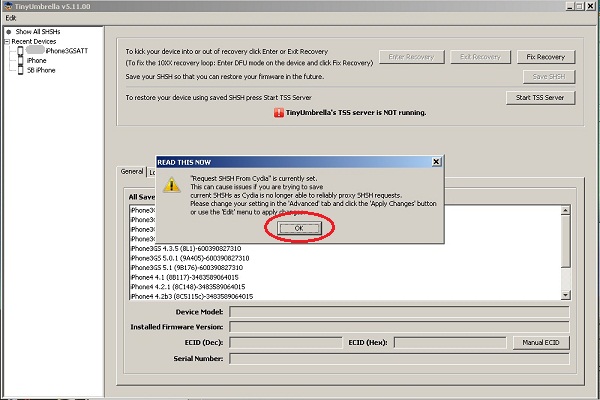
Task: Click phone icon beside 5B iPhone
Action: tap(20, 70)
